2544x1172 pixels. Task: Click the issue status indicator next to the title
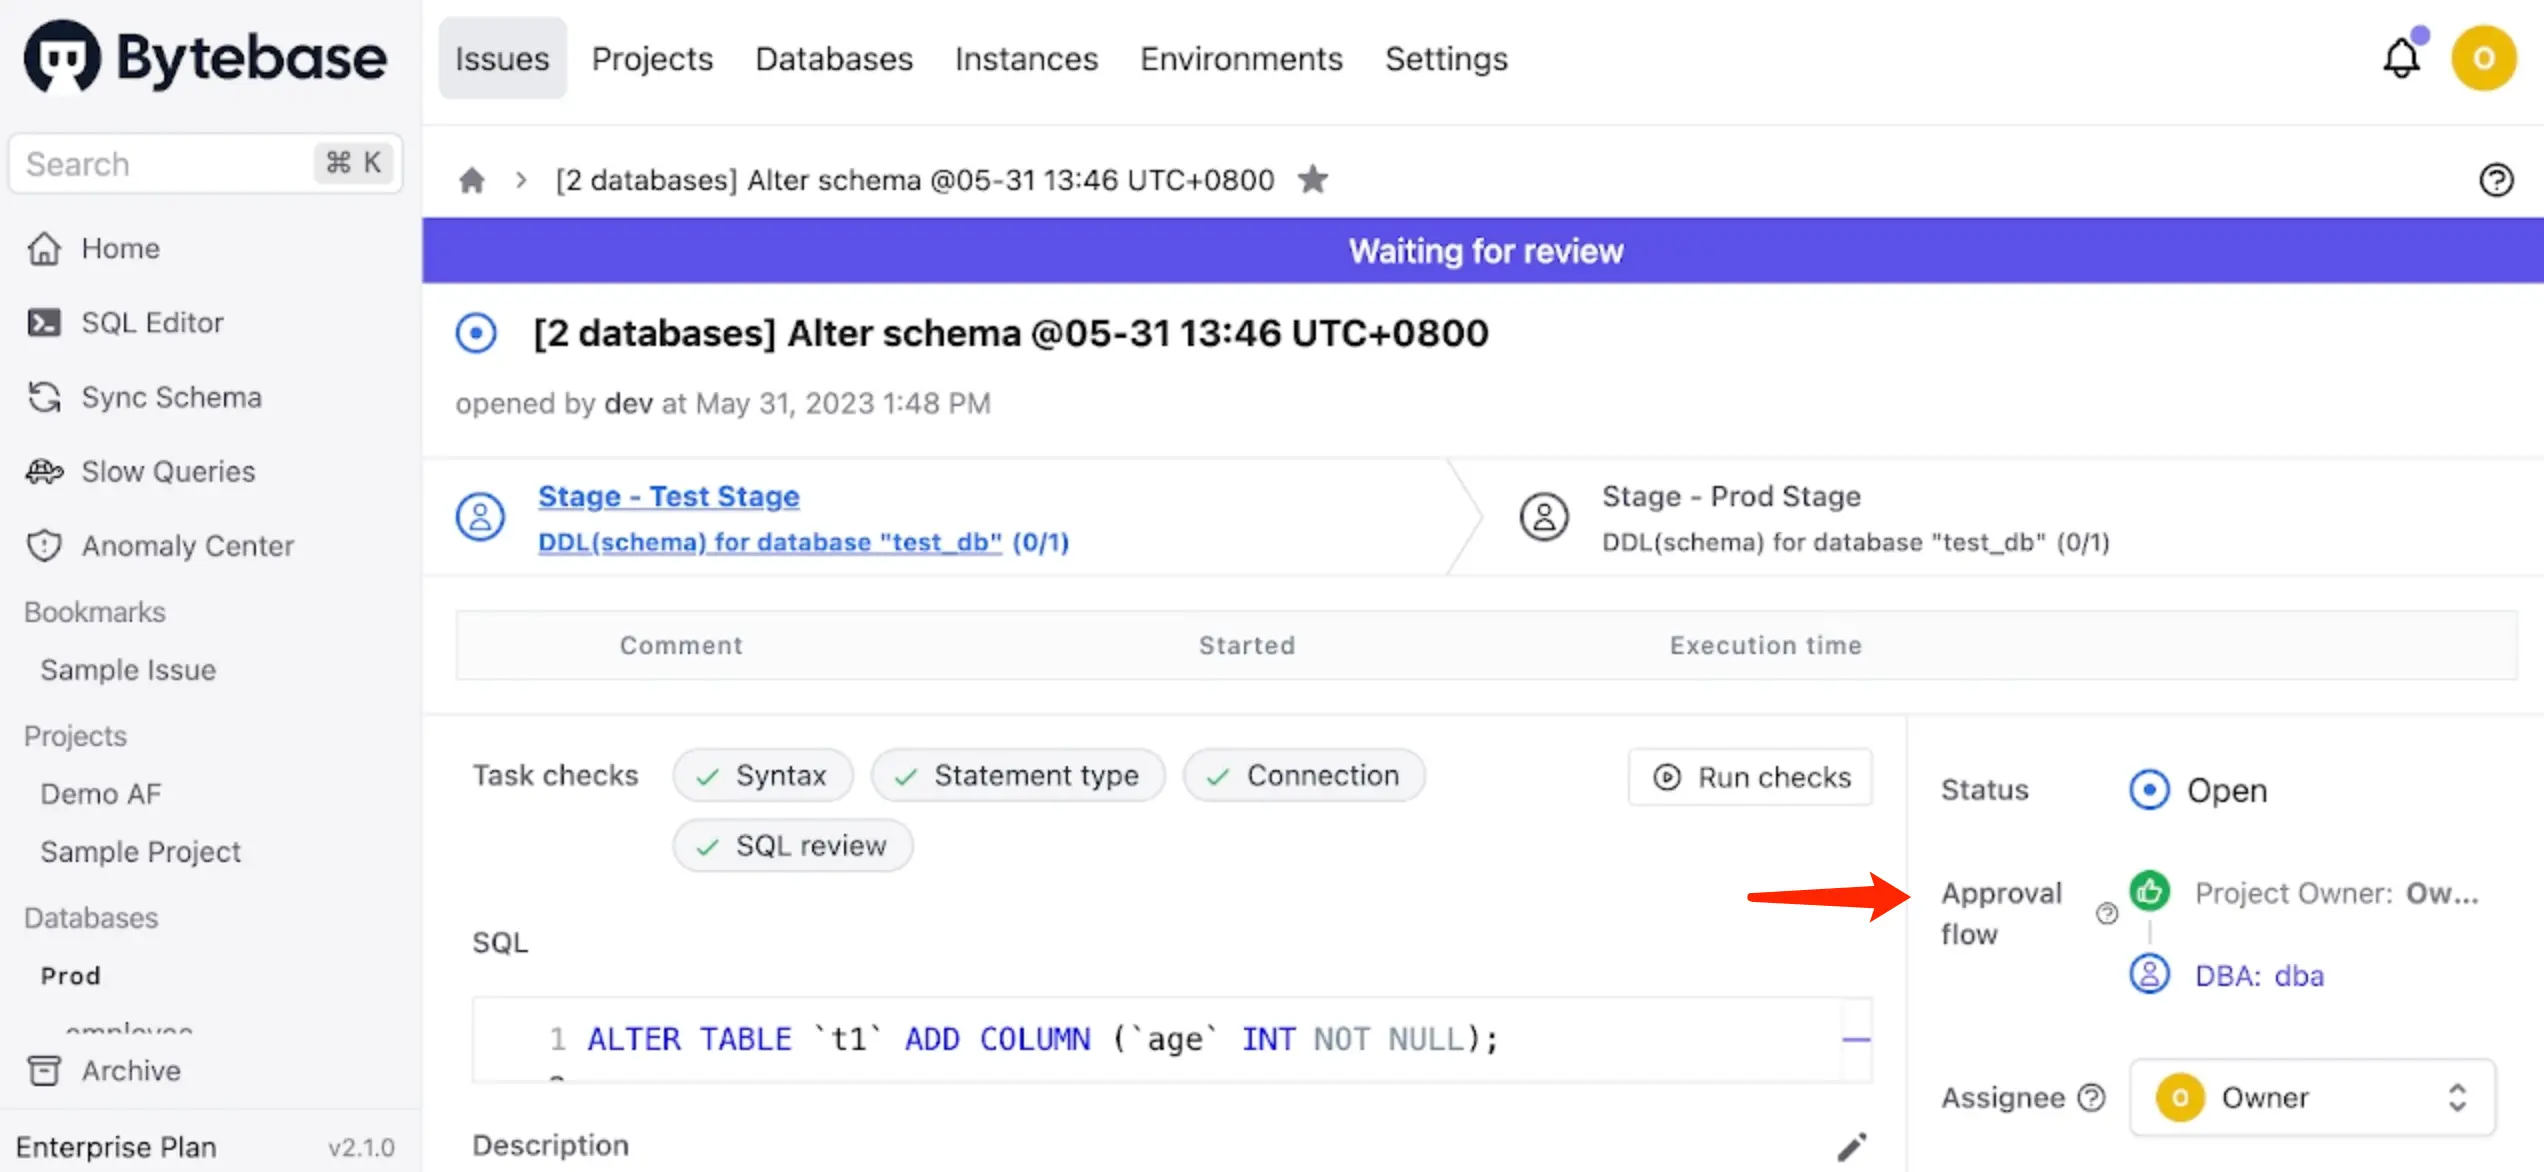pos(477,333)
